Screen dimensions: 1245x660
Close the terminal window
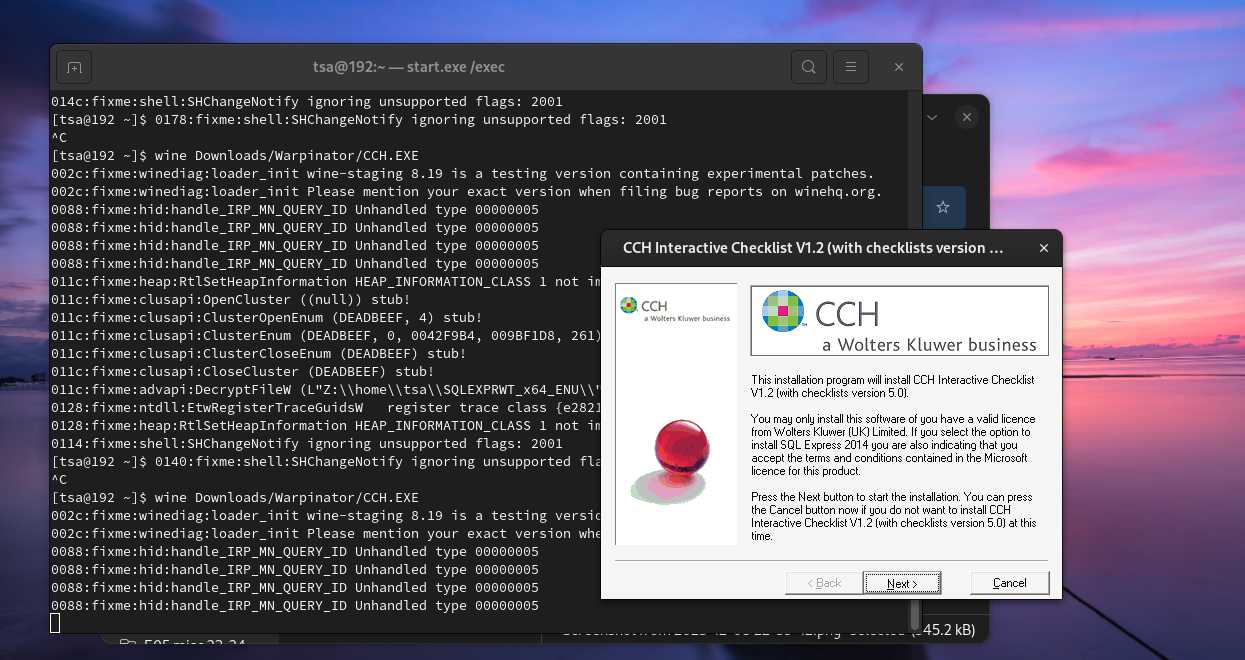click(x=899, y=67)
